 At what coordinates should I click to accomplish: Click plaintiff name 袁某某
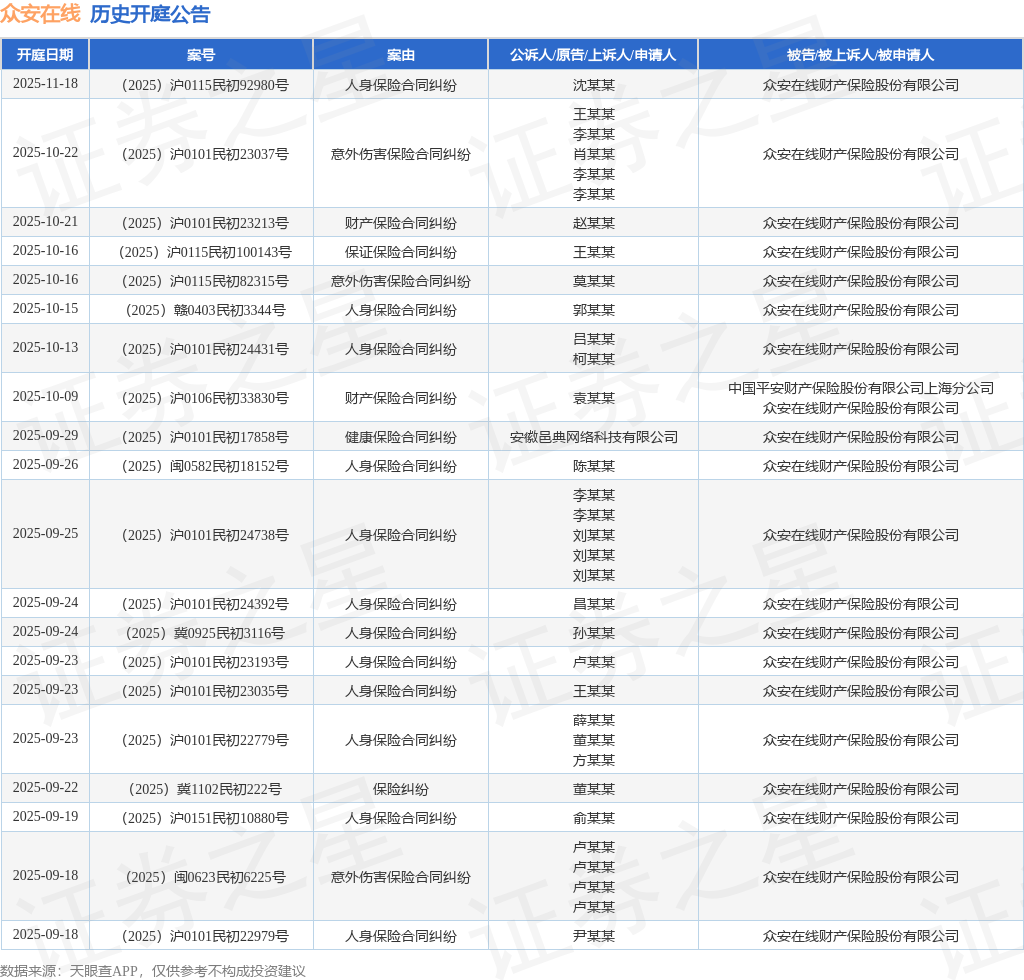(594, 398)
